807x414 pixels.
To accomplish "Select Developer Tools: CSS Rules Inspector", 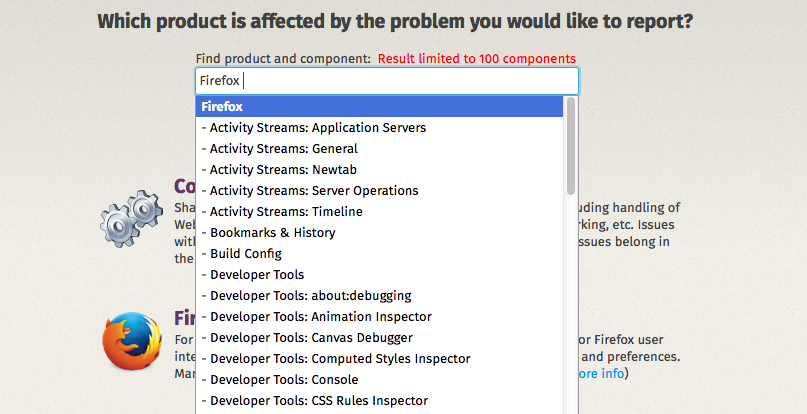I will (x=379, y=401).
